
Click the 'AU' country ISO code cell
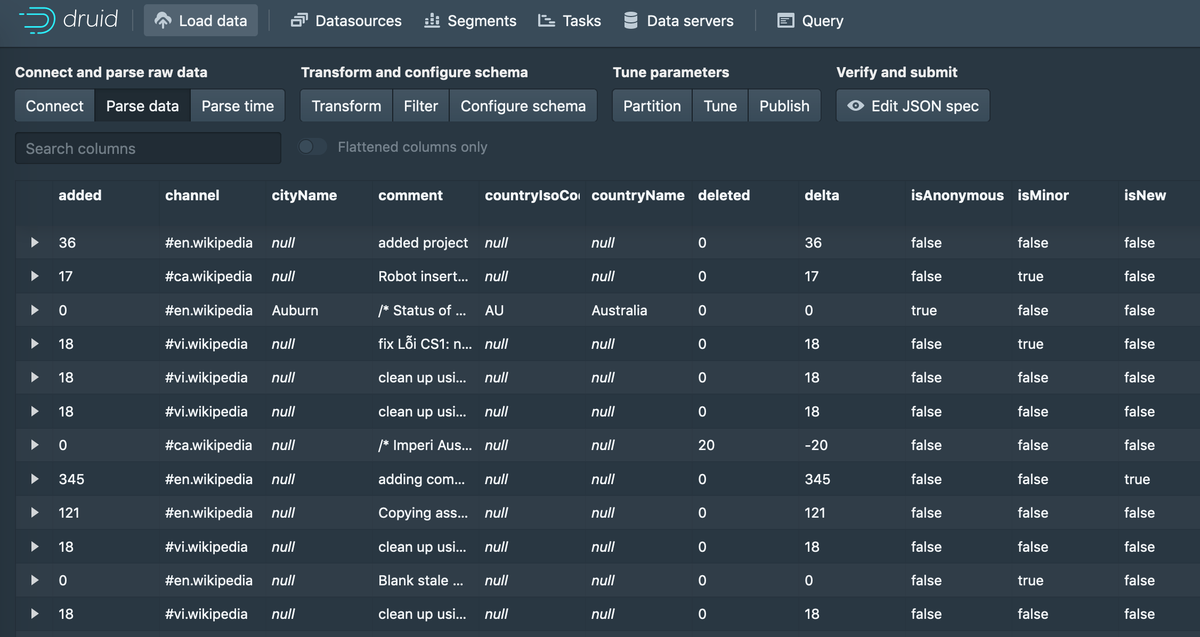point(494,311)
